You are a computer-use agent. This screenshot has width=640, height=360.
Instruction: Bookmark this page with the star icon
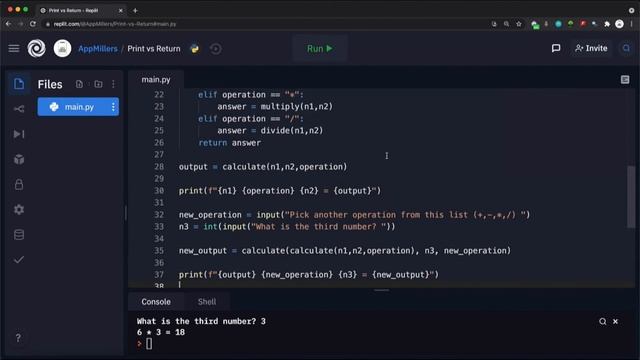coord(519,24)
